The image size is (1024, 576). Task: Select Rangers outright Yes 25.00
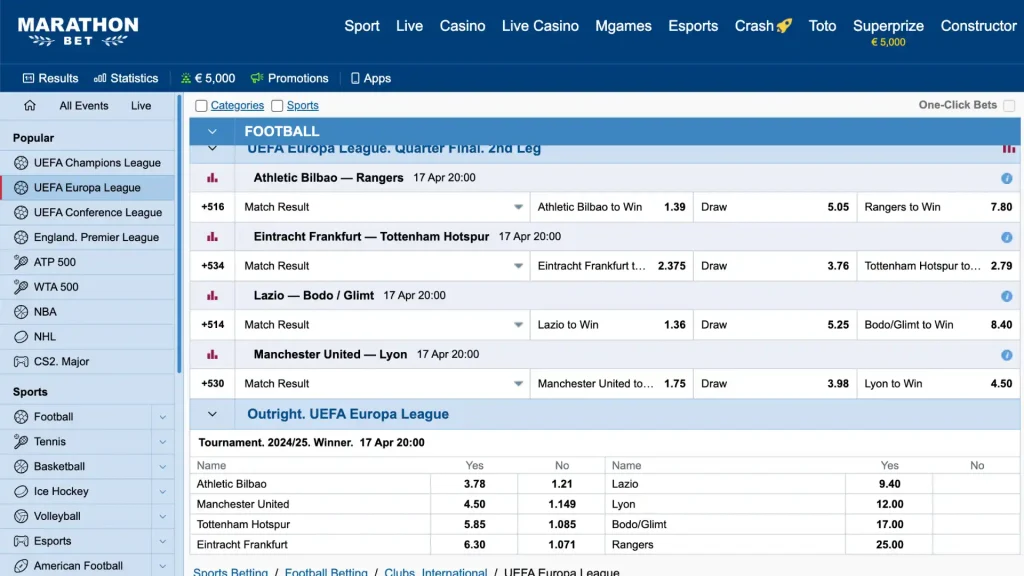[889, 545]
